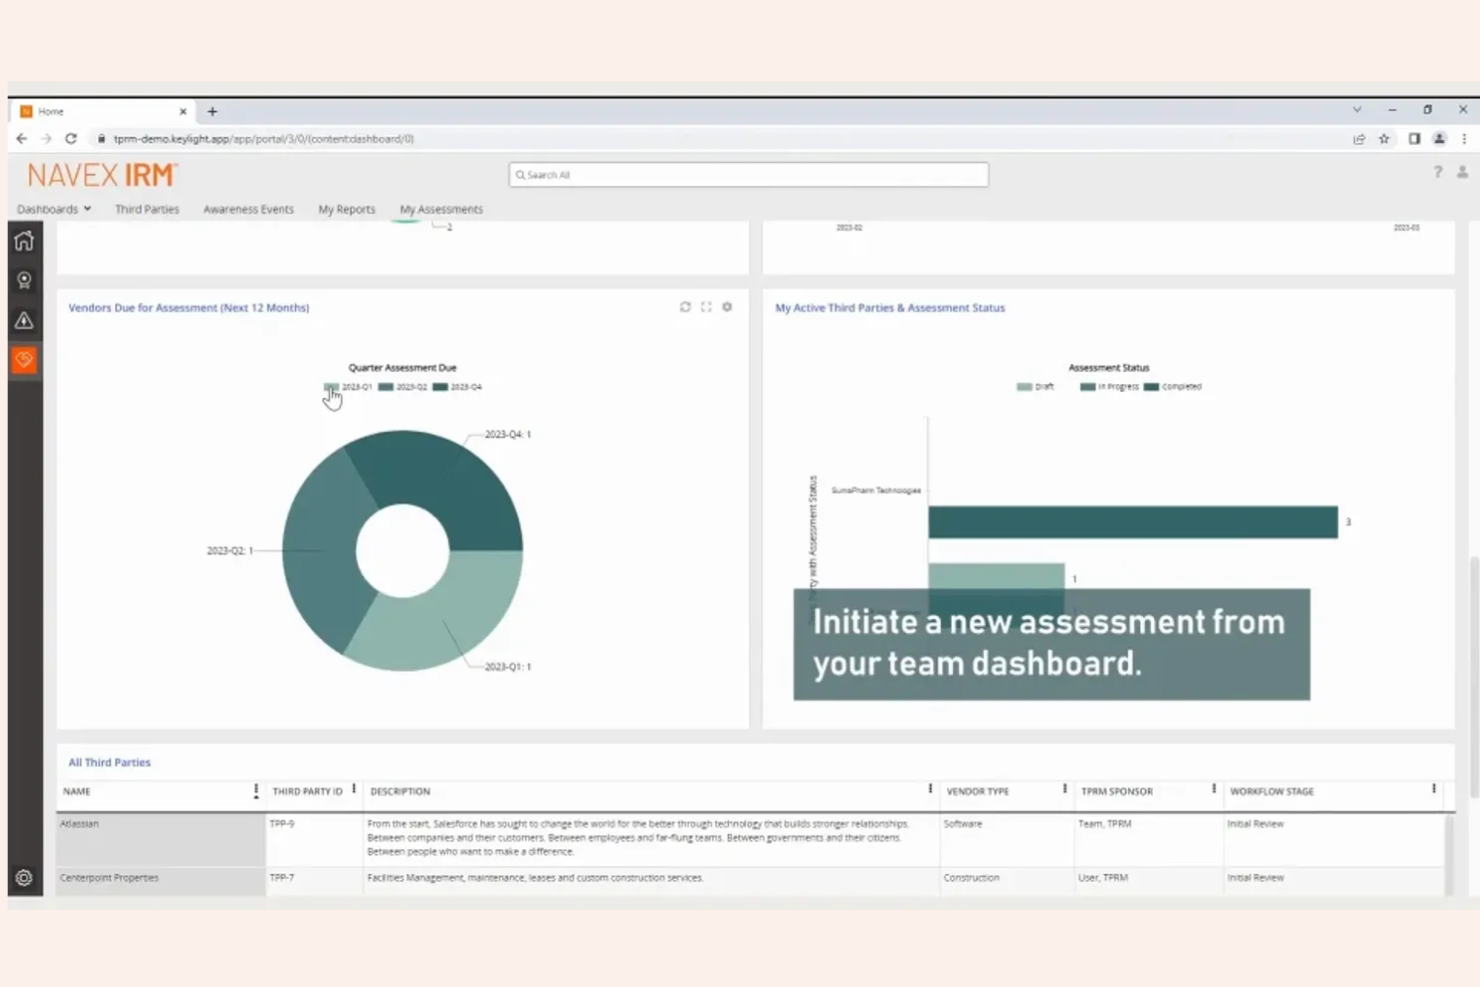Screen dimensions: 1480x987
Task: Click the Construction vendor type cell
Action: pos(1006,878)
